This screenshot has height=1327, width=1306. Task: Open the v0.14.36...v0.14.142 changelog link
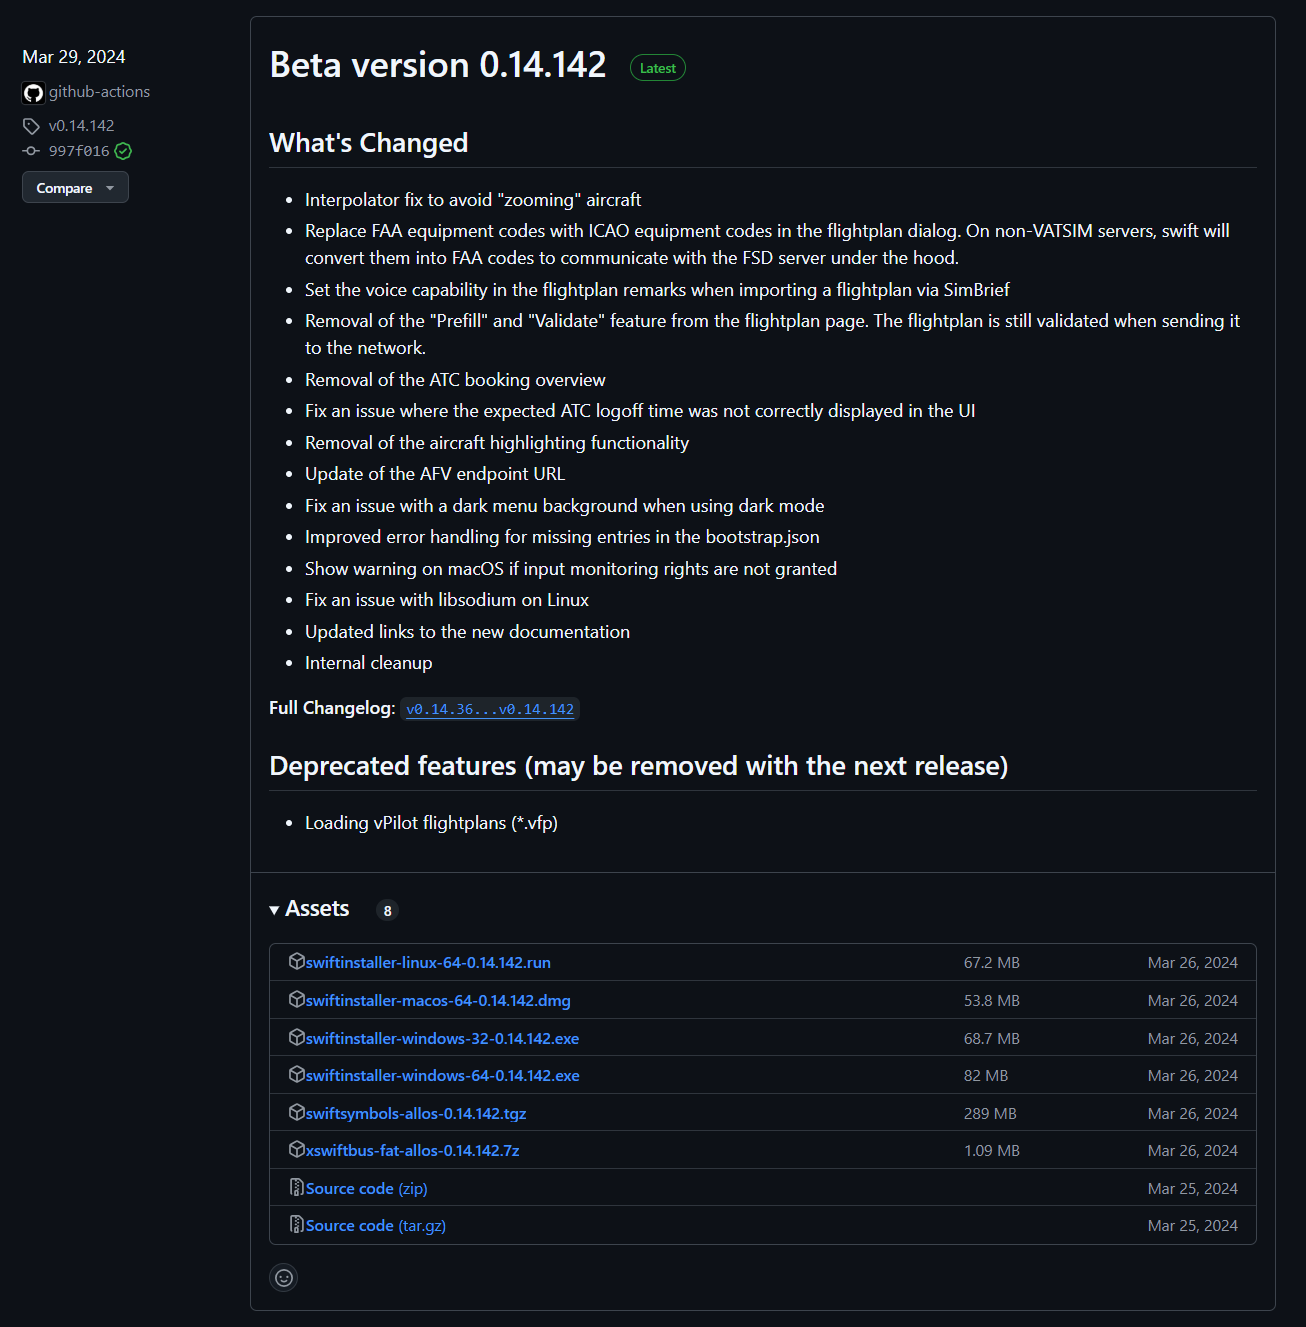[x=490, y=709]
